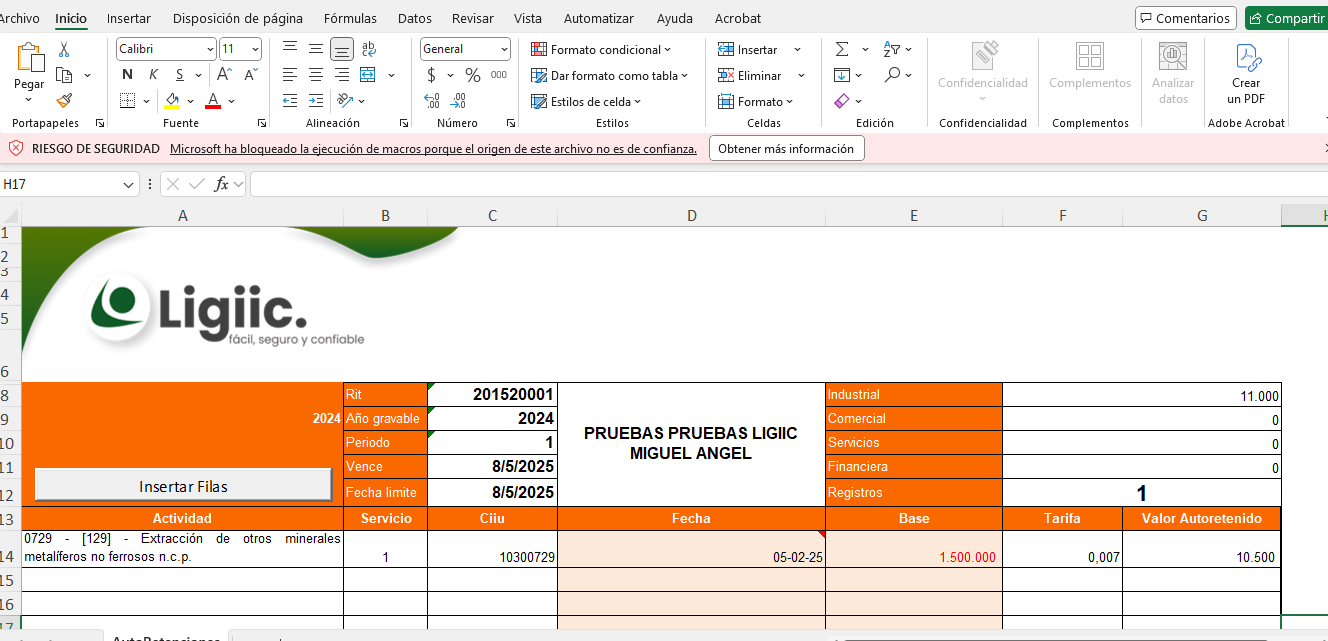The height and width of the screenshot is (641, 1328).
Task: Apply thousands separator 000 style
Action: [x=498, y=75]
